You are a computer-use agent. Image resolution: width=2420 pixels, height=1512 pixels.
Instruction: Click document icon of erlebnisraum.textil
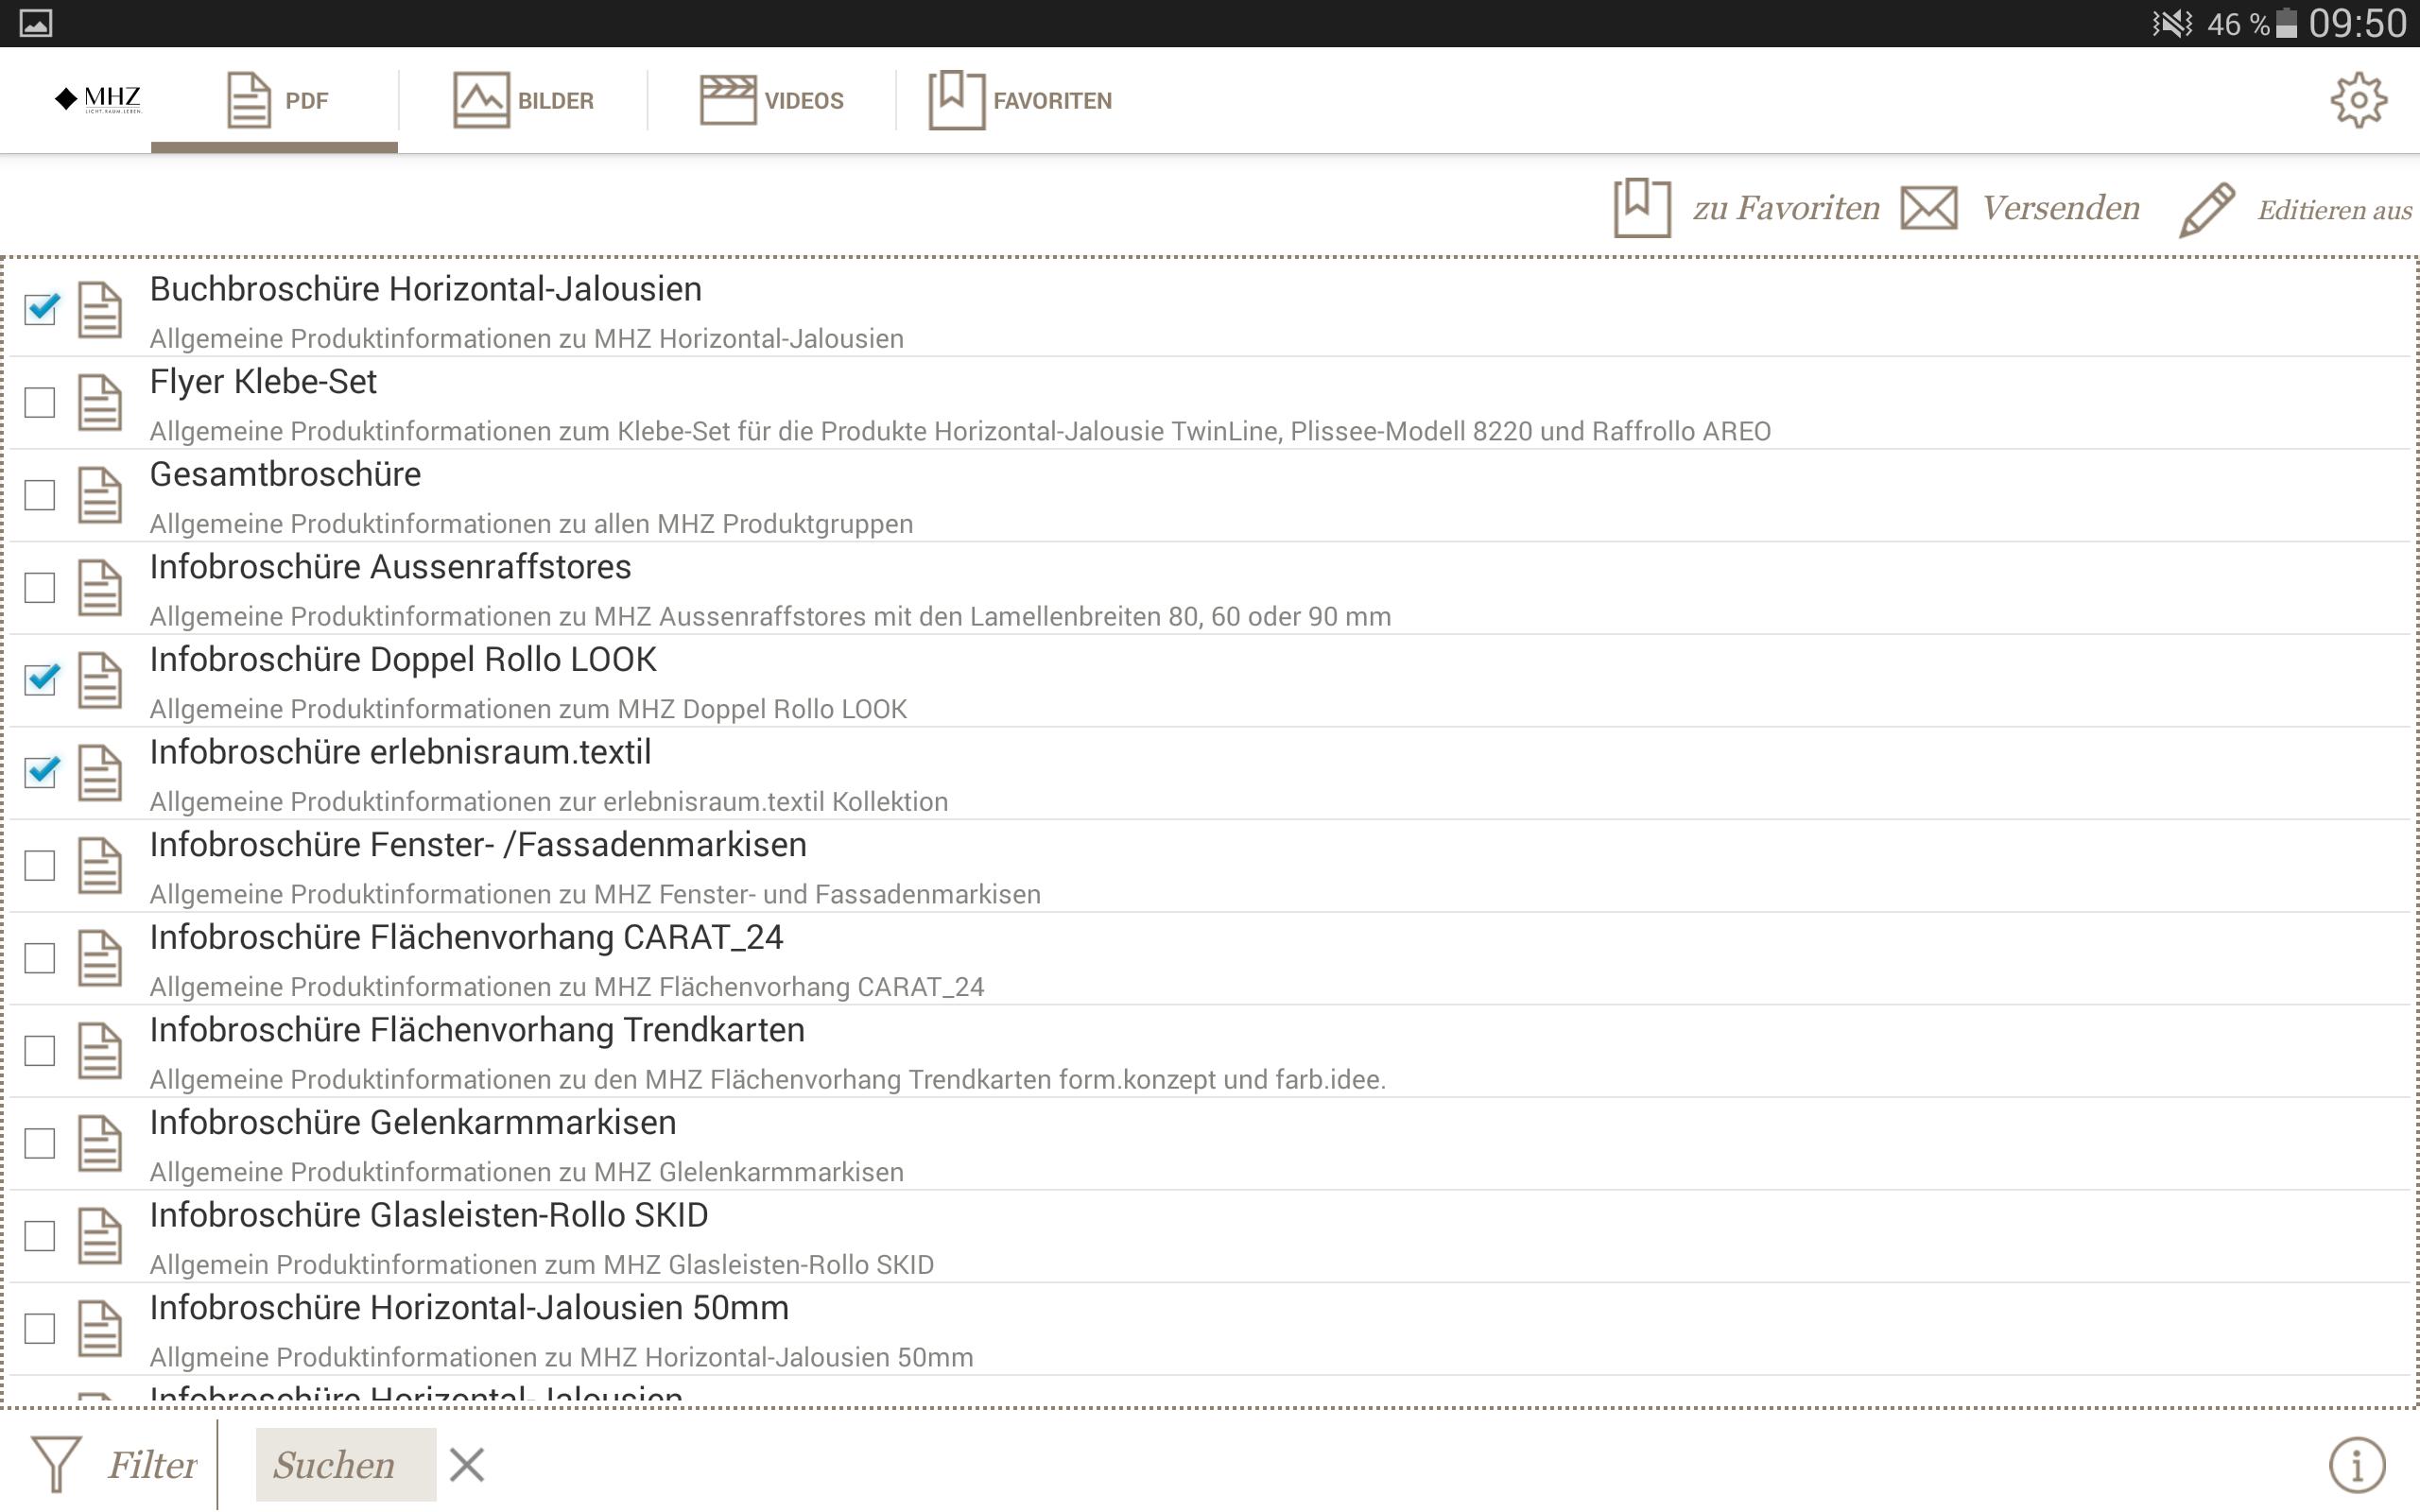pos(100,773)
